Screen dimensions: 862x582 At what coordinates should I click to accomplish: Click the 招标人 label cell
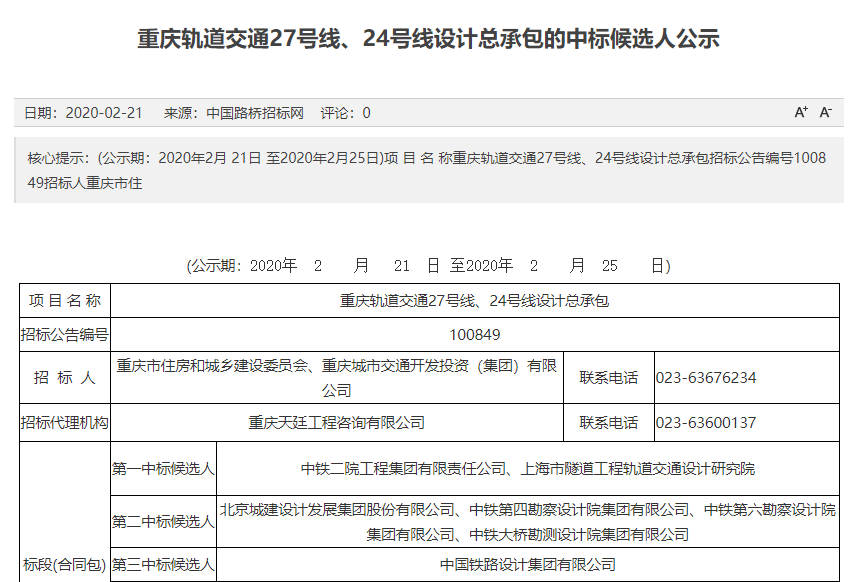[x=65, y=378]
